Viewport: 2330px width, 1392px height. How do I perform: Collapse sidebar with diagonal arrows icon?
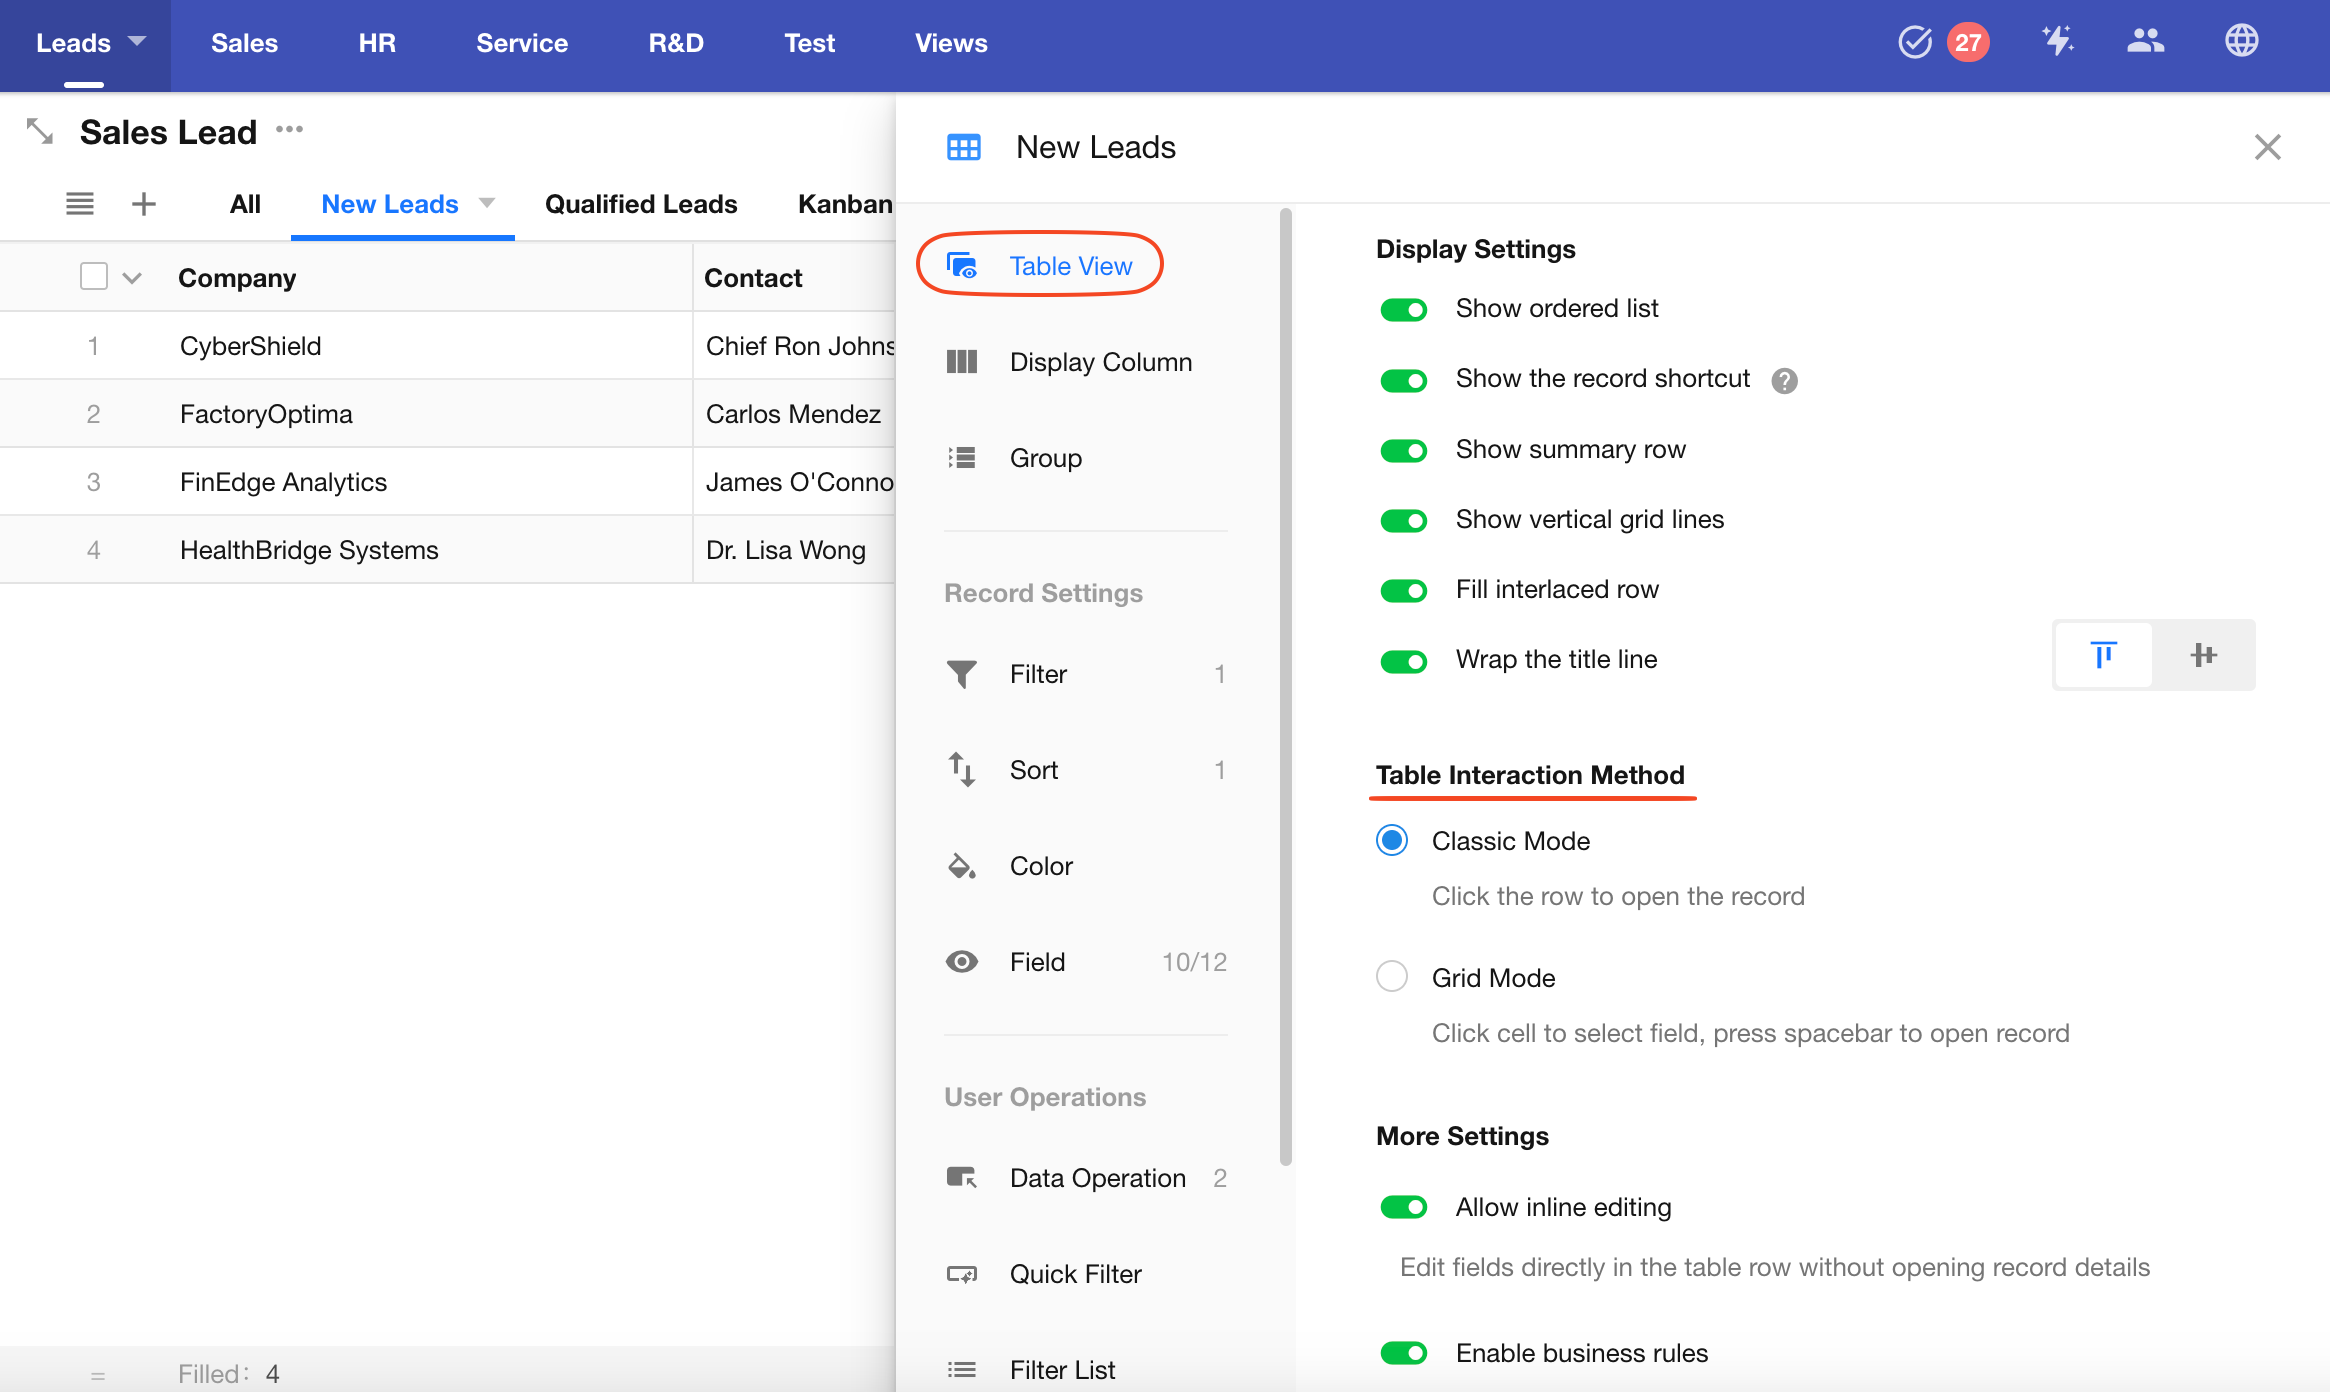click(40, 131)
